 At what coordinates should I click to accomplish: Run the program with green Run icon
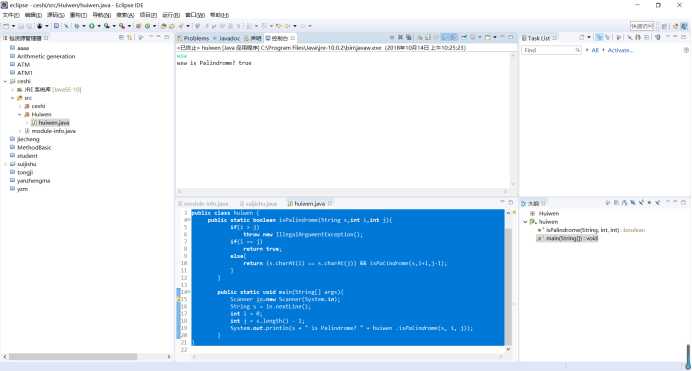coord(92,26)
